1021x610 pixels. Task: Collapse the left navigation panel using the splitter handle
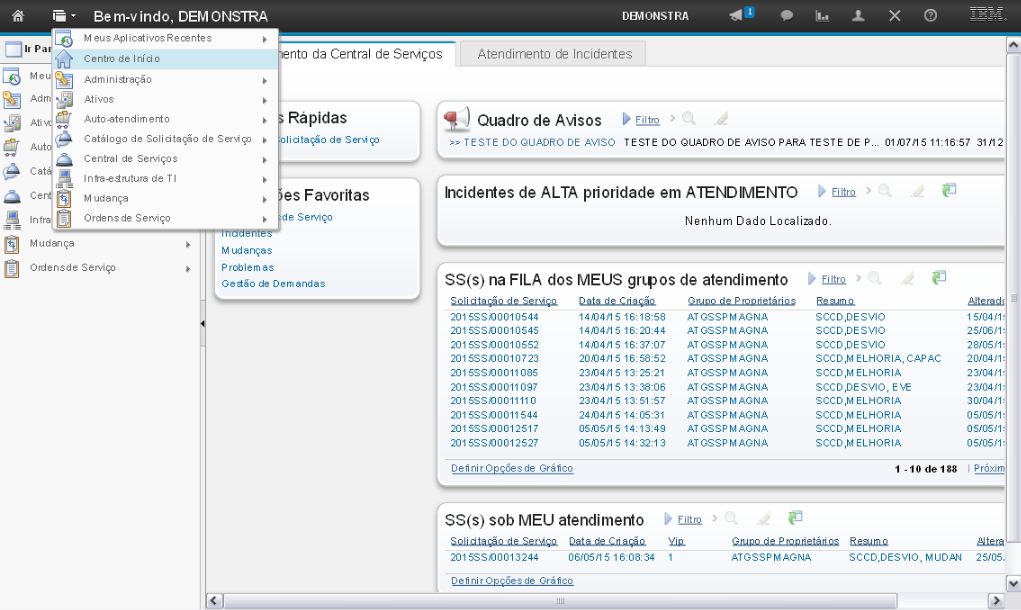[203, 323]
